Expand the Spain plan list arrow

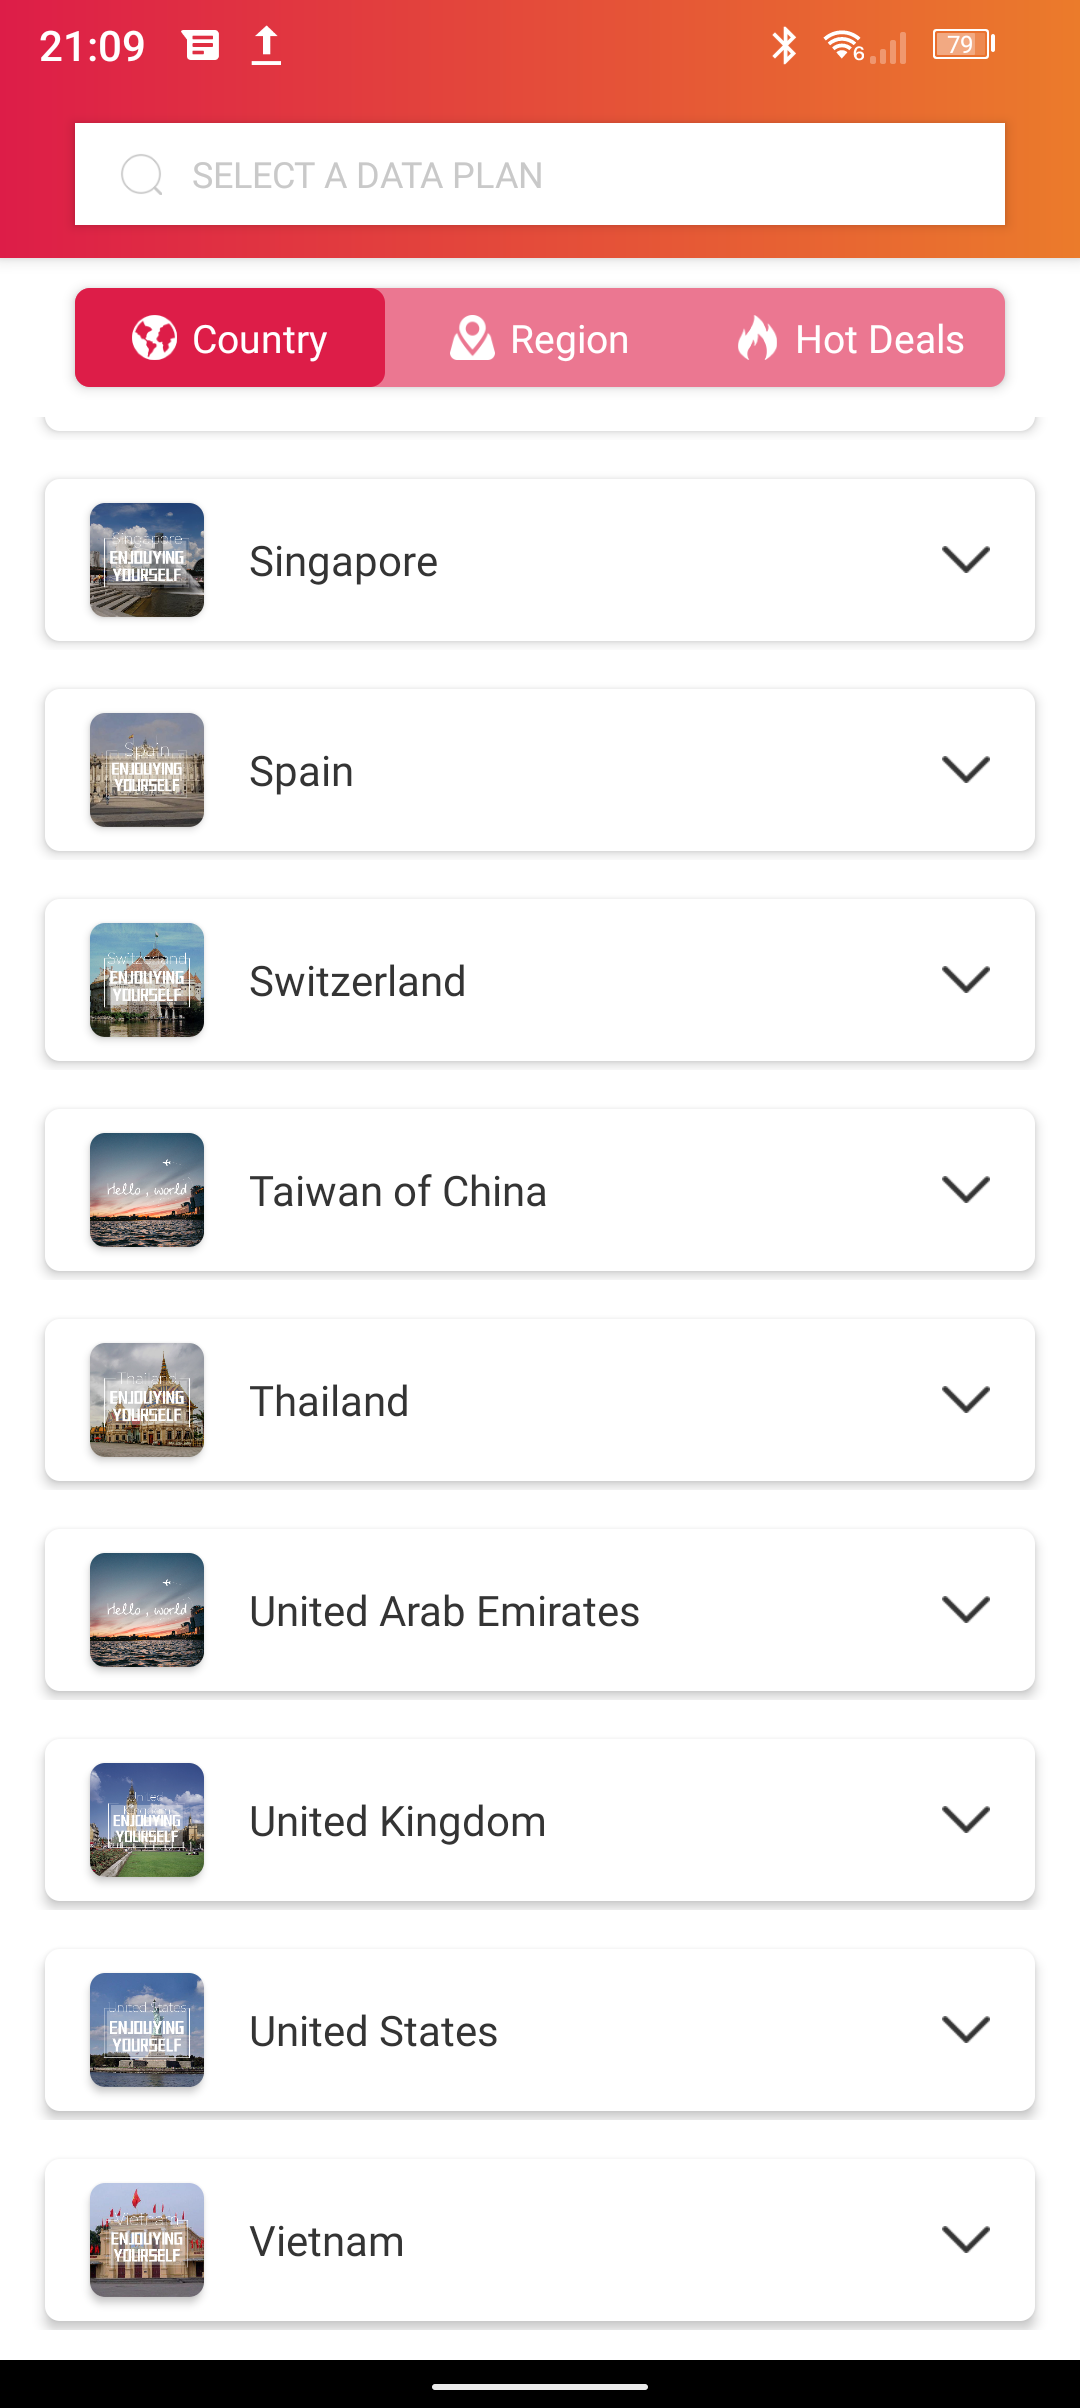pos(965,770)
